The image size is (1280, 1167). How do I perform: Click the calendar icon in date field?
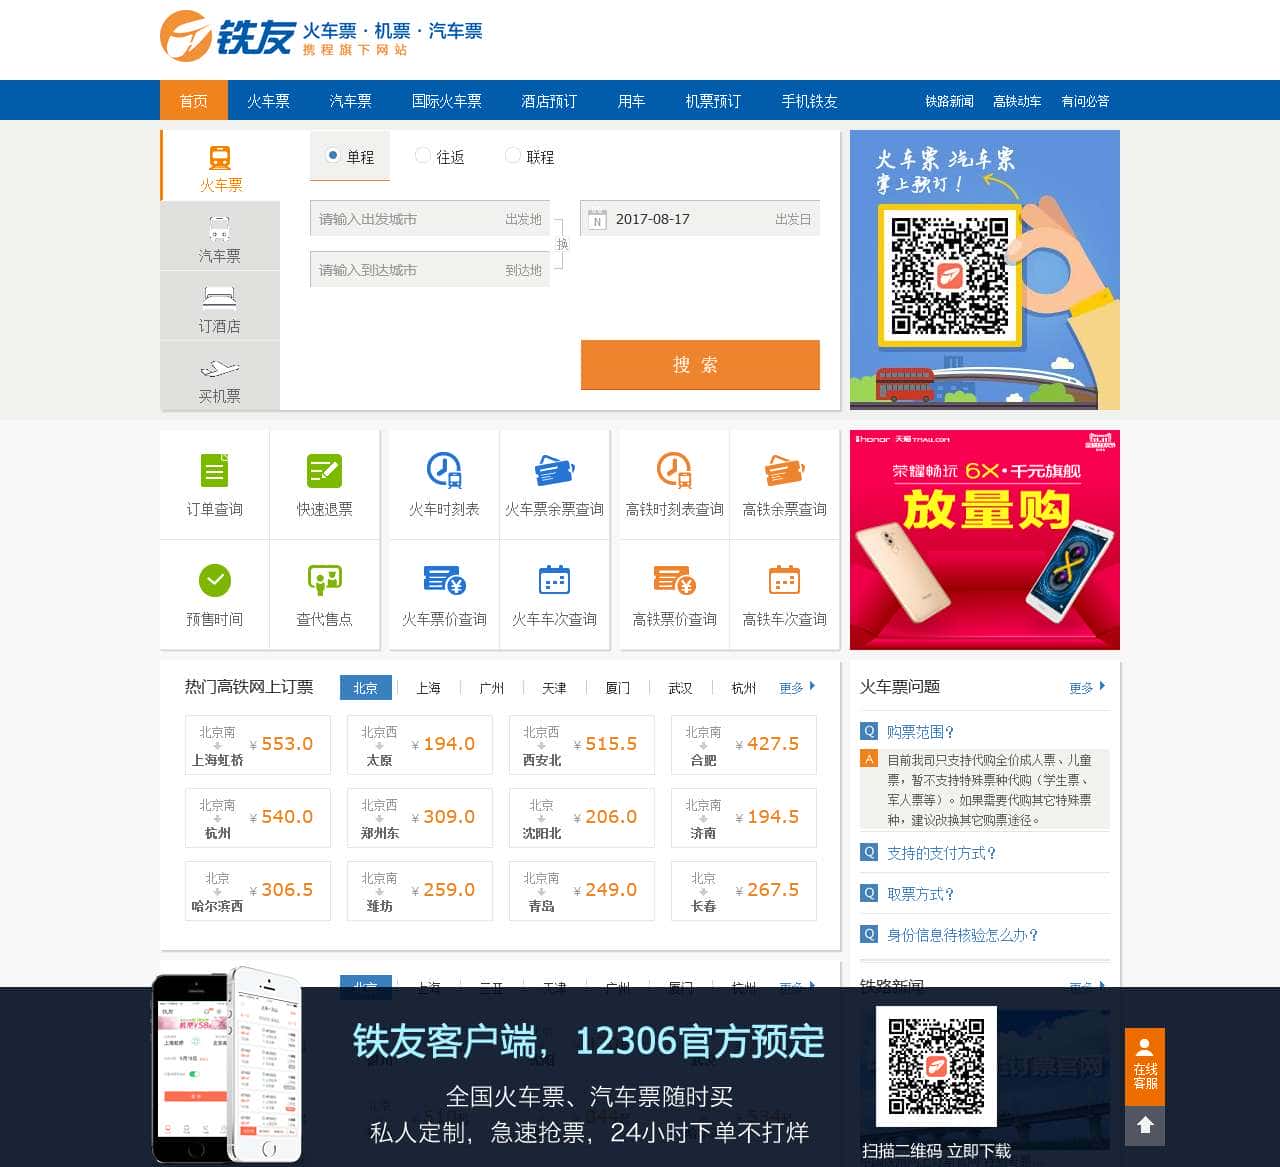597,219
